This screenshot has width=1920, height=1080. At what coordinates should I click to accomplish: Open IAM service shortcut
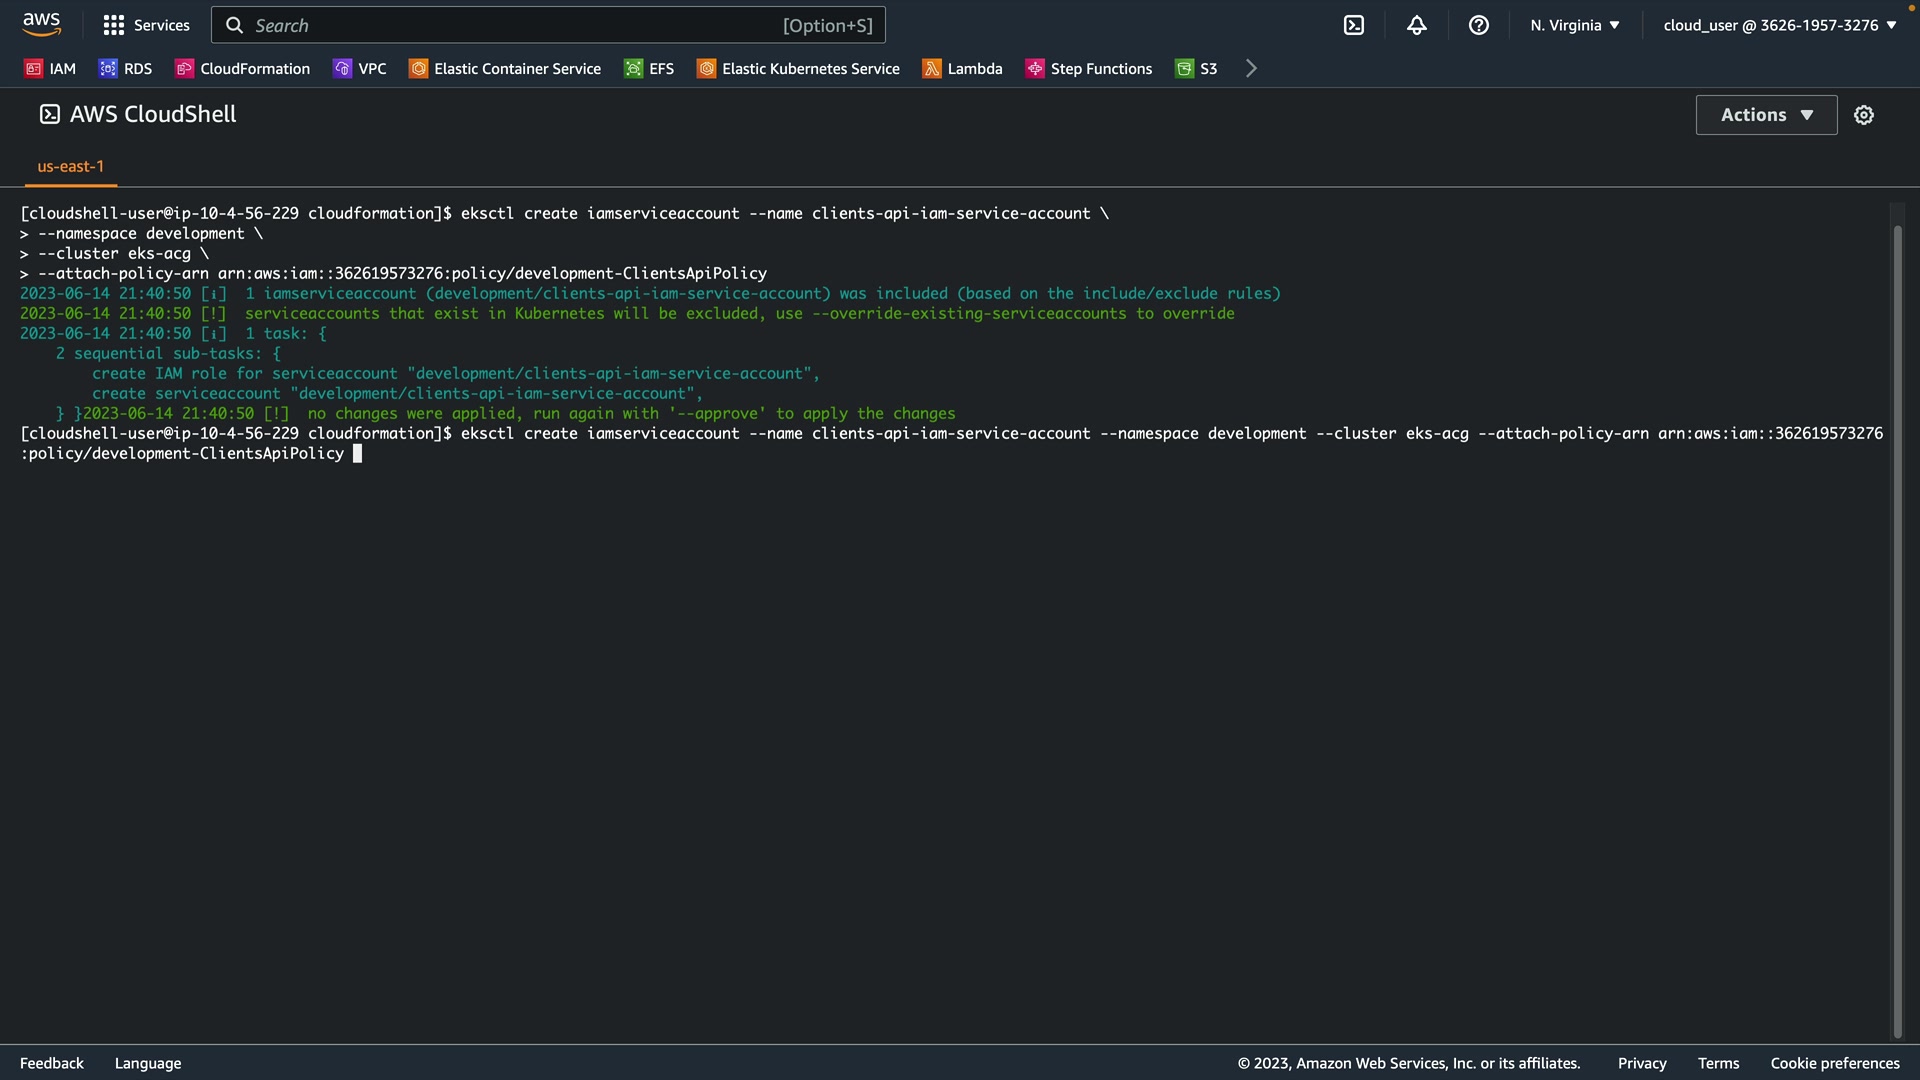pos(50,68)
